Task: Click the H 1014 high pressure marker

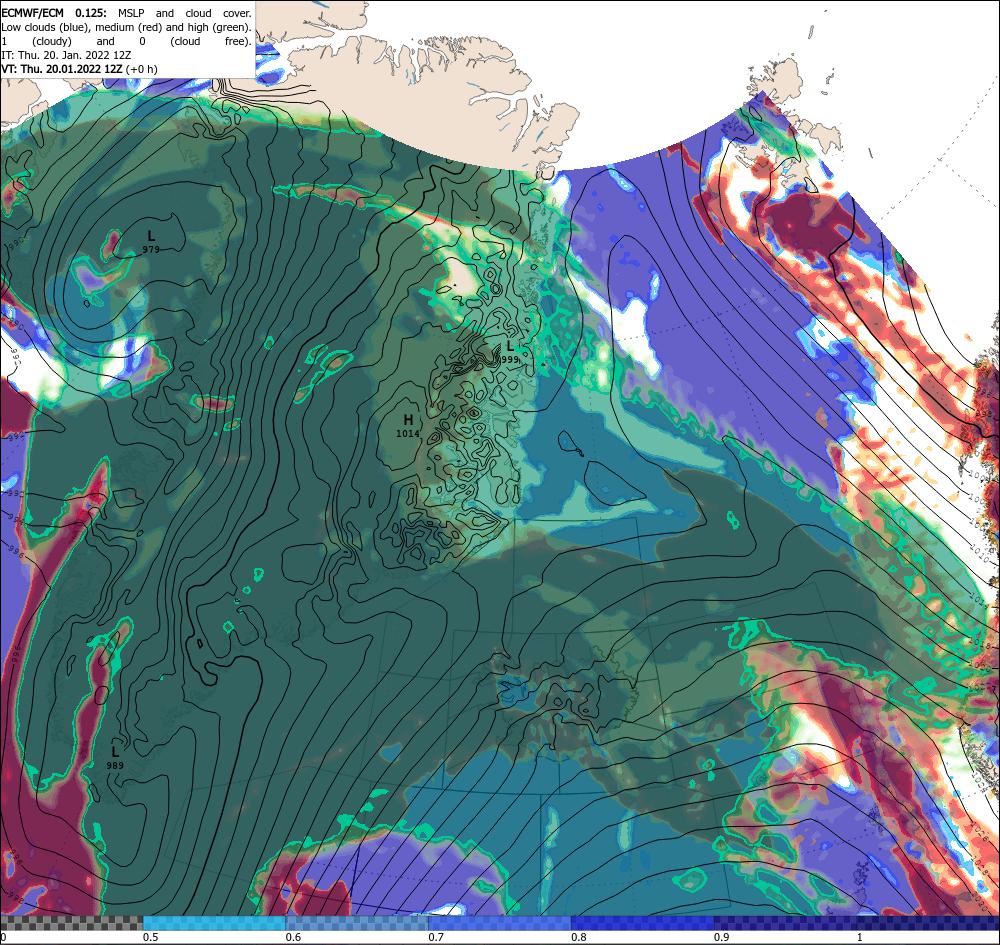Action: pos(408,425)
